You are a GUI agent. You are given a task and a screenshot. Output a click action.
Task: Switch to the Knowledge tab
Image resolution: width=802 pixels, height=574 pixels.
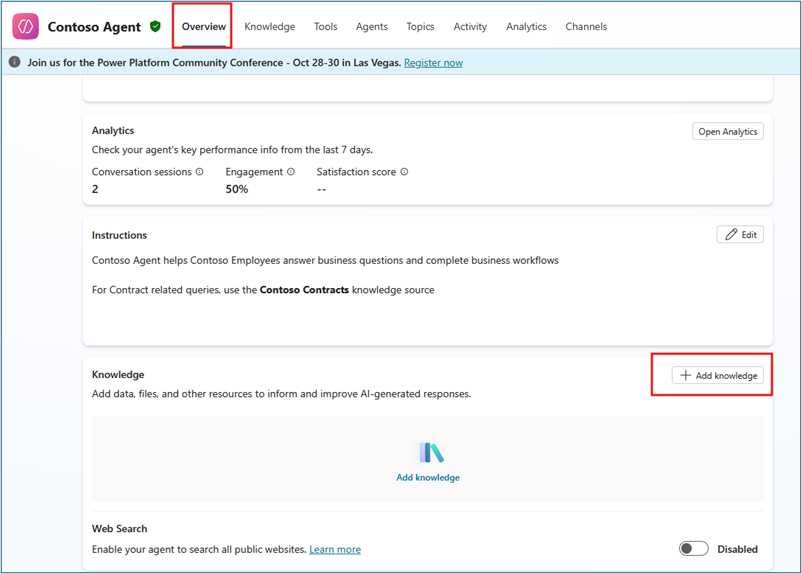click(270, 26)
